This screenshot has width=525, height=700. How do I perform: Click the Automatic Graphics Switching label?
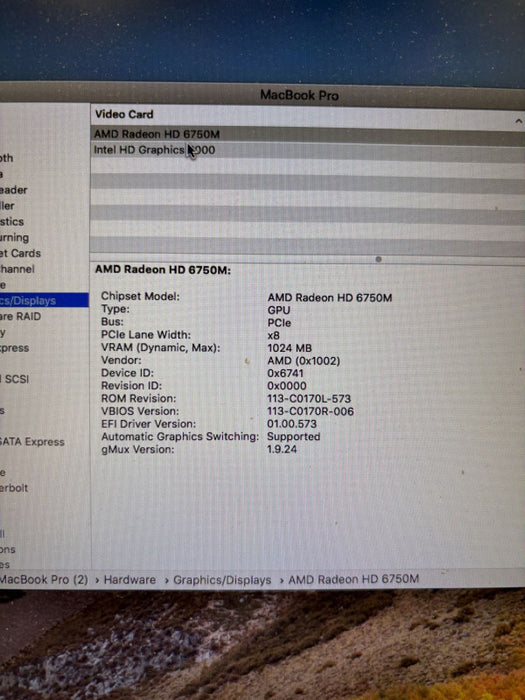pyautogui.click(x=180, y=437)
